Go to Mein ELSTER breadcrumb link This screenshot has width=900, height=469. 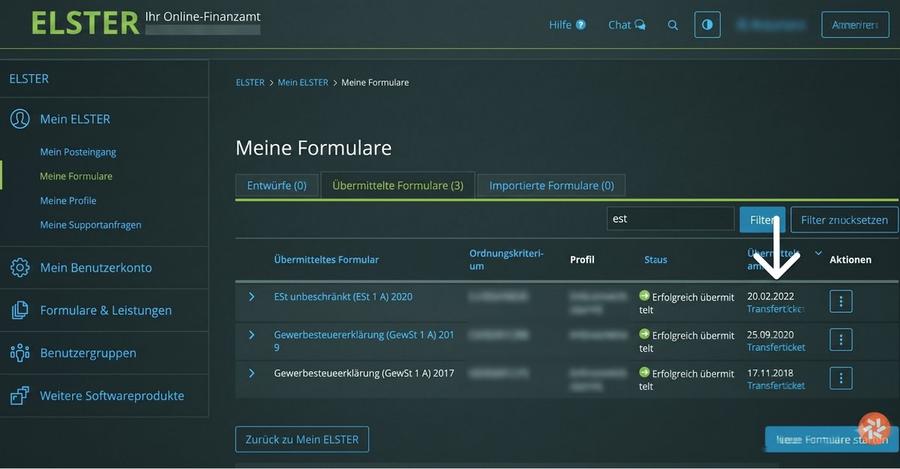coord(303,83)
